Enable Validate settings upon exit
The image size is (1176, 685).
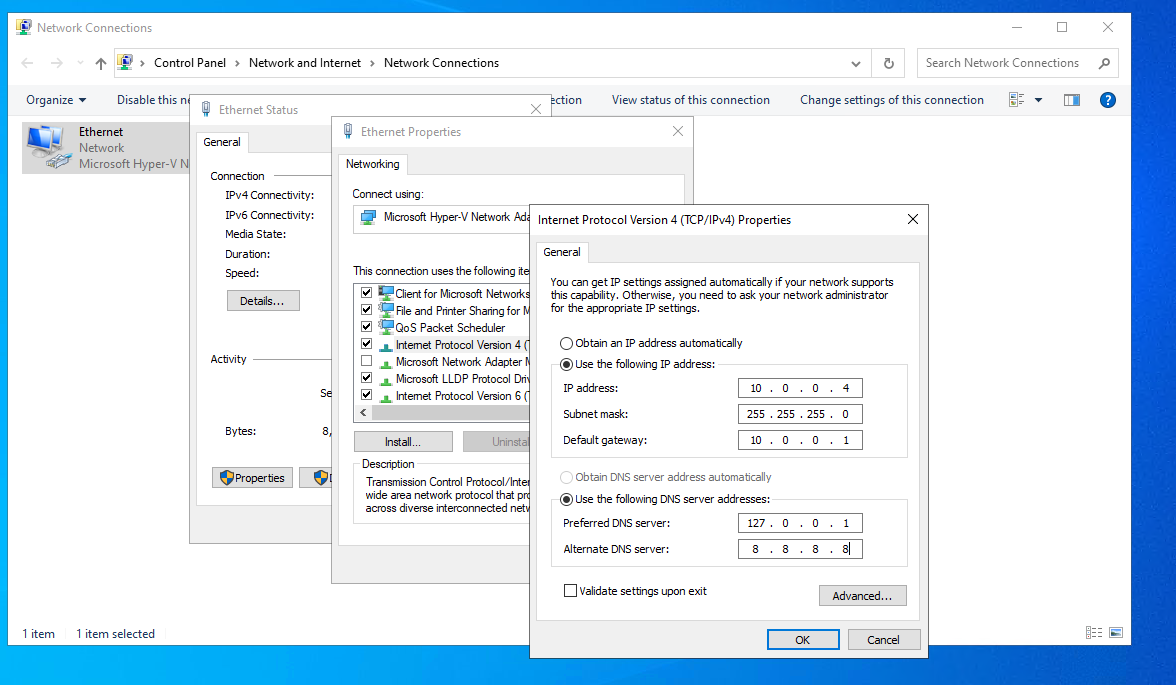pyautogui.click(x=570, y=590)
